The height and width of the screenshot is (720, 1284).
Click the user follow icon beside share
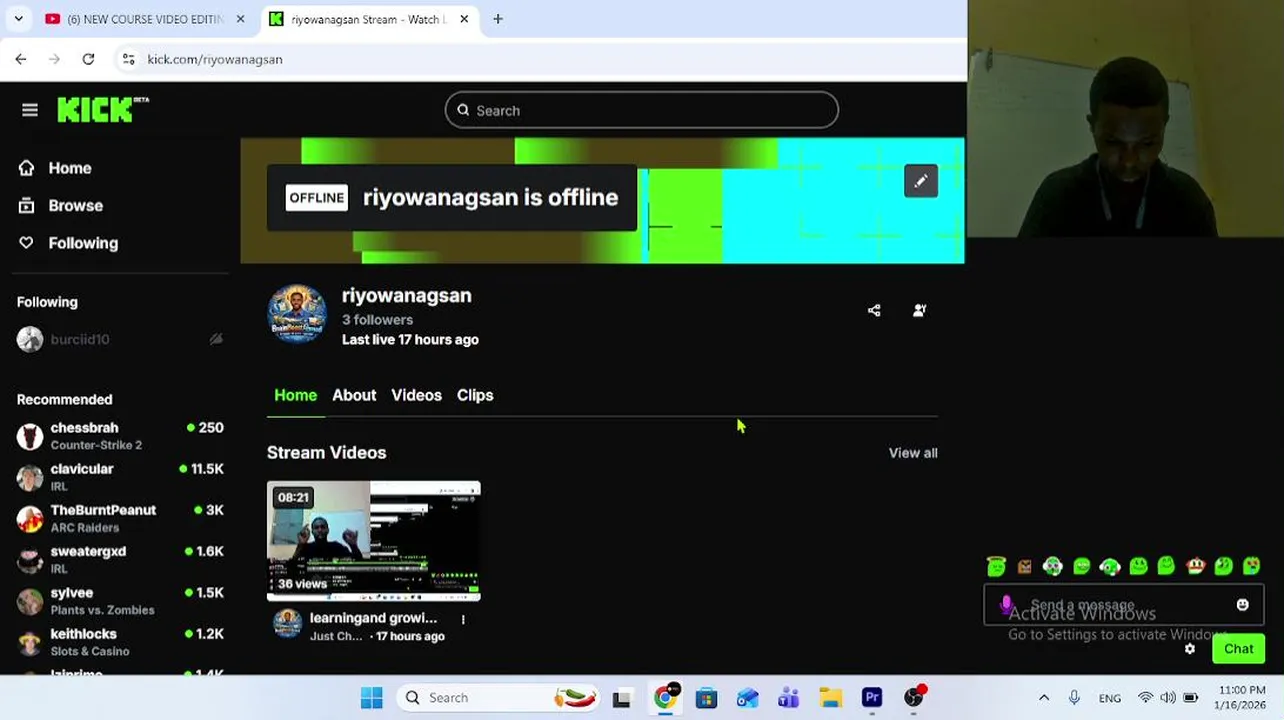pyautogui.click(x=919, y=310)
